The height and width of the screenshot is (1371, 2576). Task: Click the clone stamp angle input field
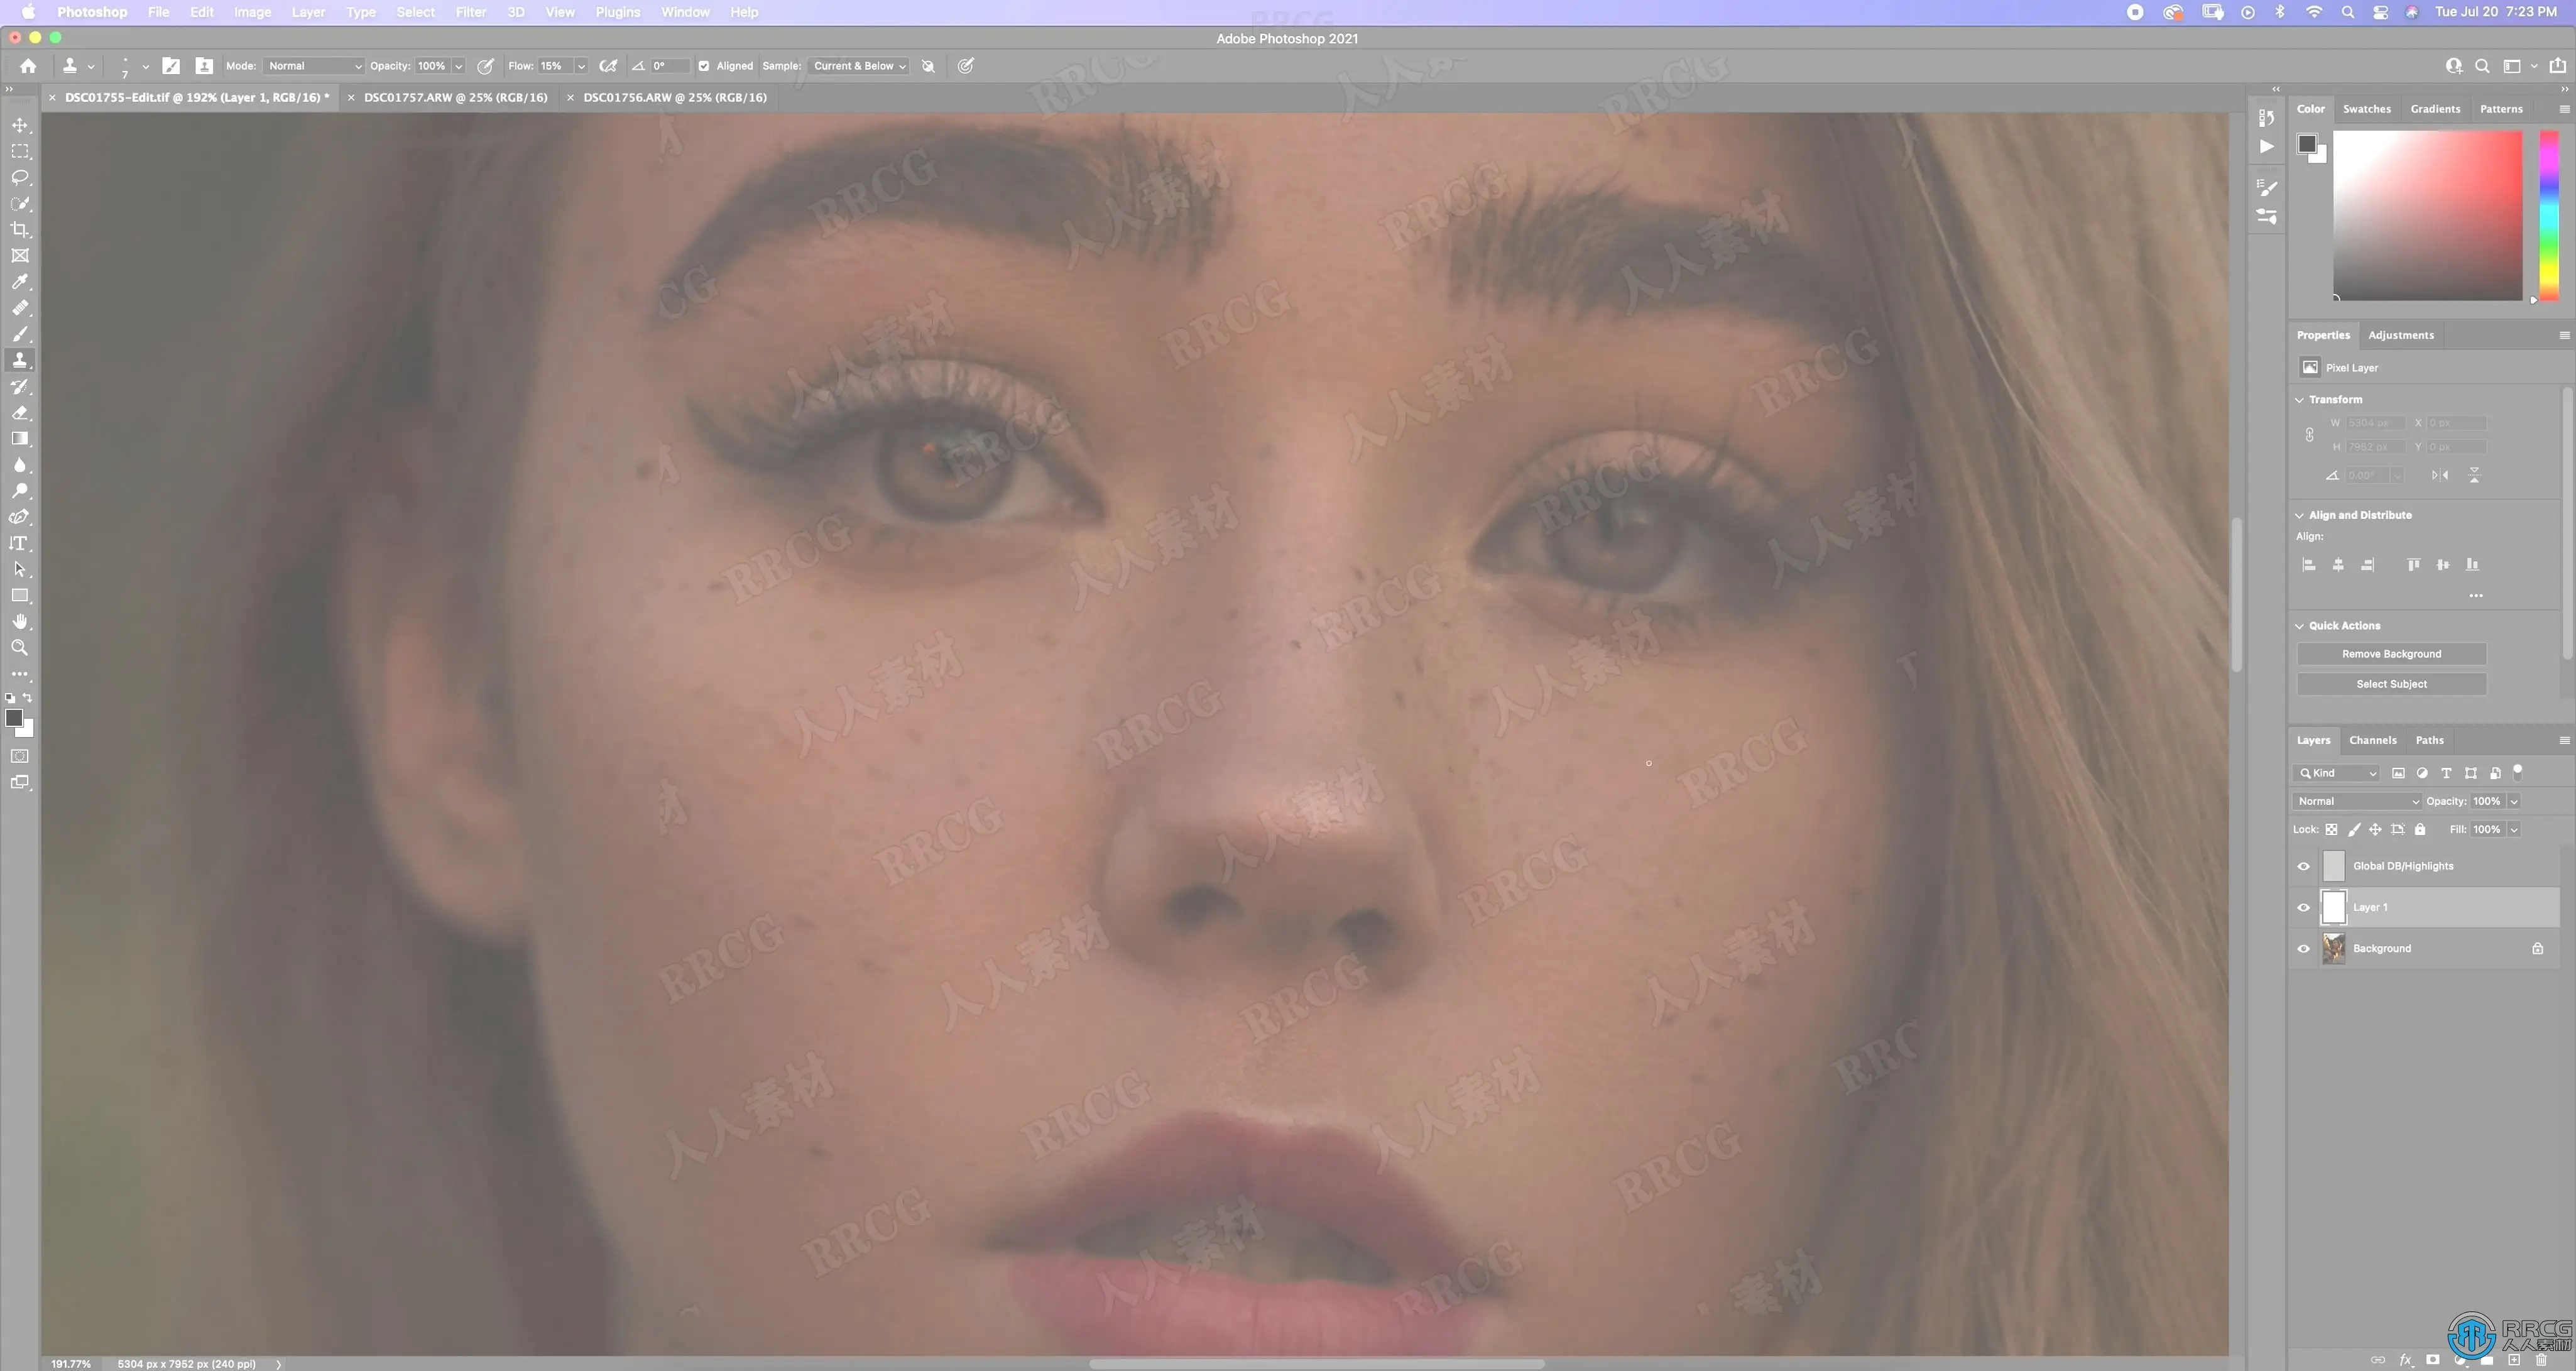tap(669, 66)
